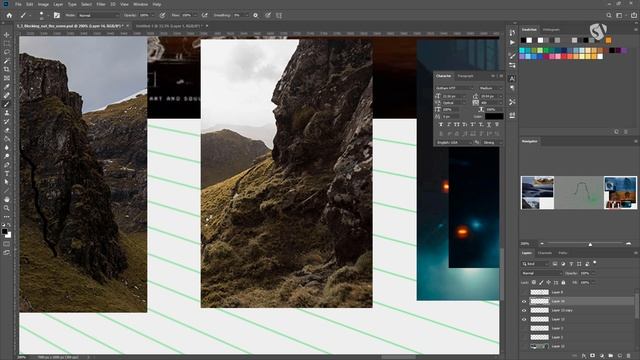Switch to the Paths tab
The image size is (640, 360).
562,253
